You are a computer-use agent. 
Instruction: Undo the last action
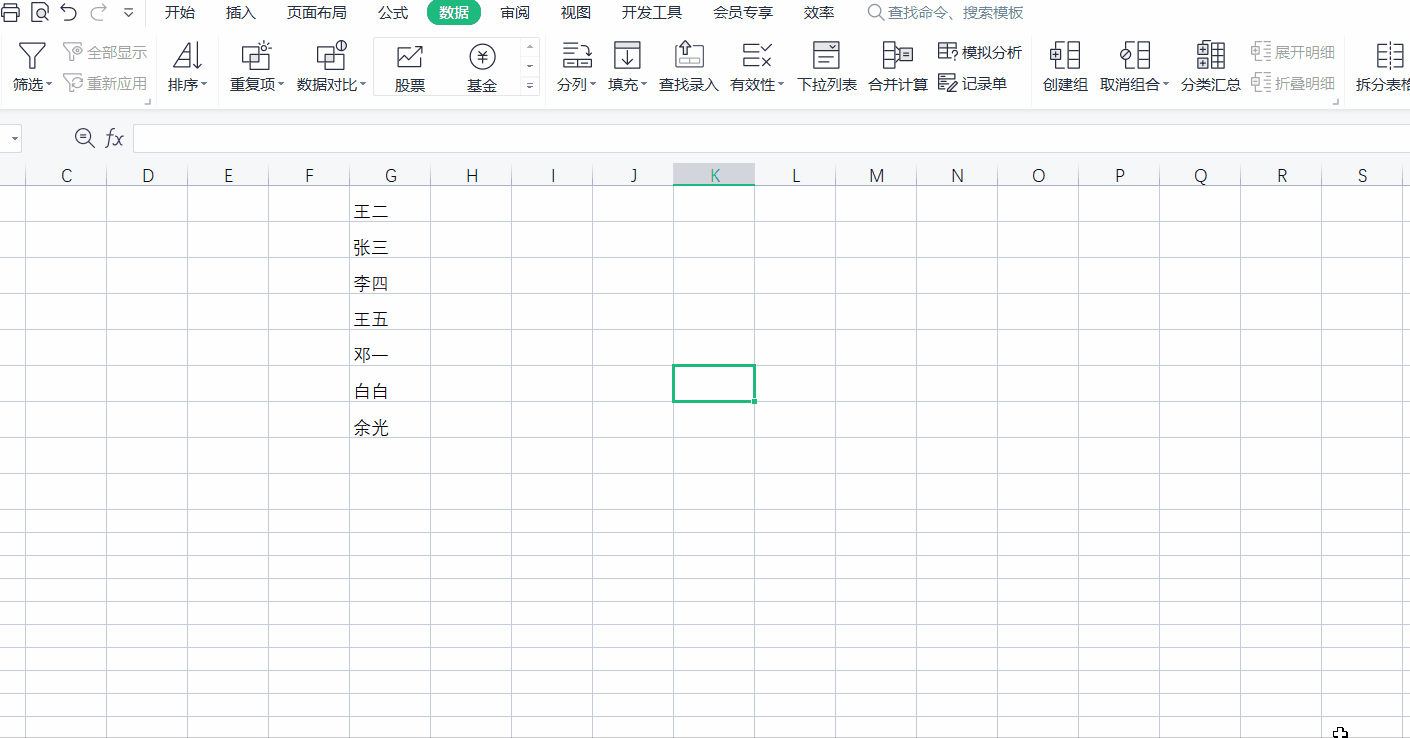68,13
